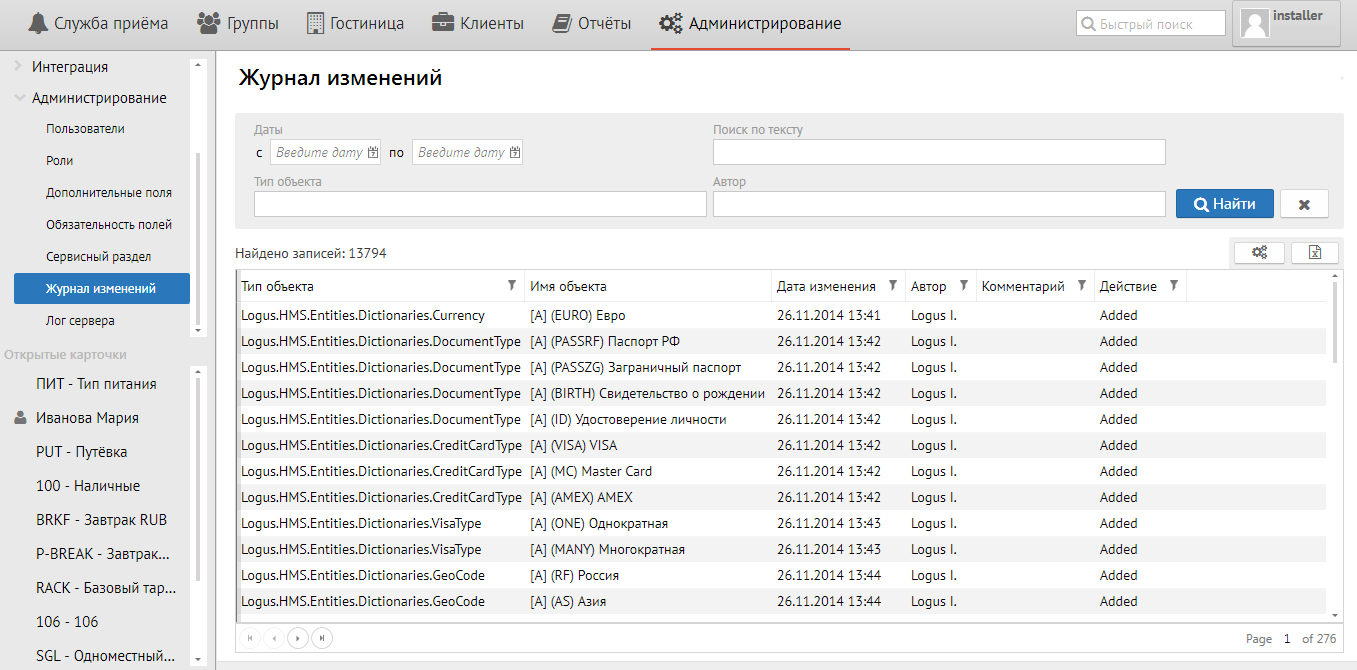Open the installer user menu
This screenshot has height=670, width=1357.
tap(1285, 23)
